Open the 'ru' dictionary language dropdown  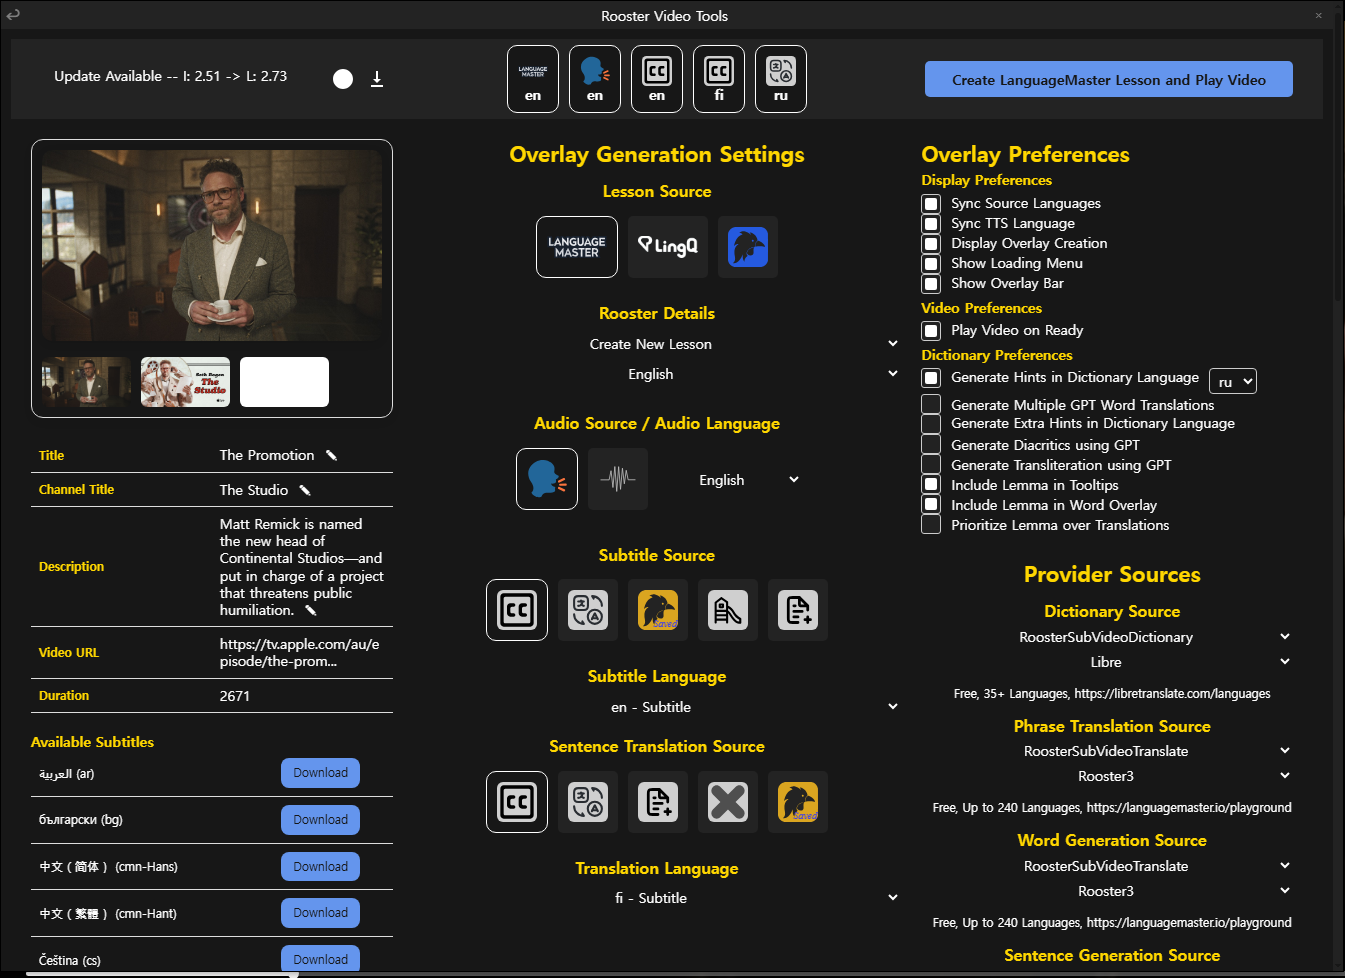click(1233, 382)
